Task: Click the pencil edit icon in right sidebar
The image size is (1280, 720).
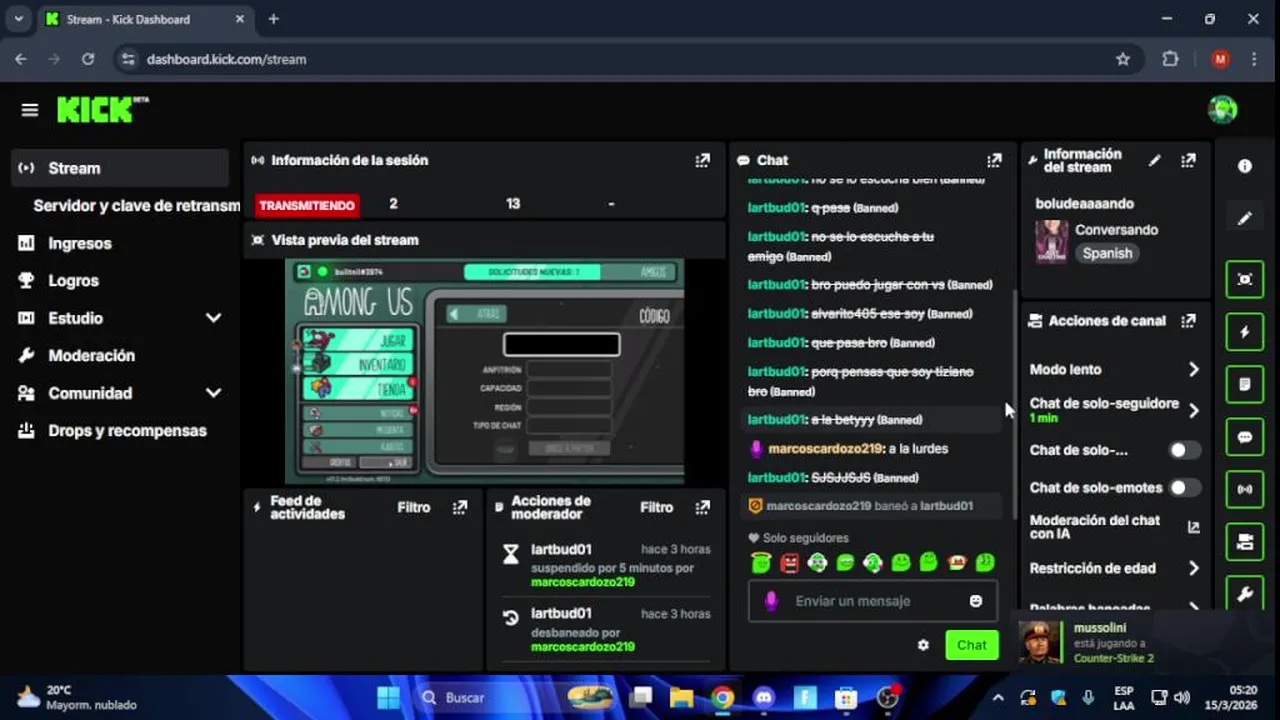Action: (x=1245, y=218)
